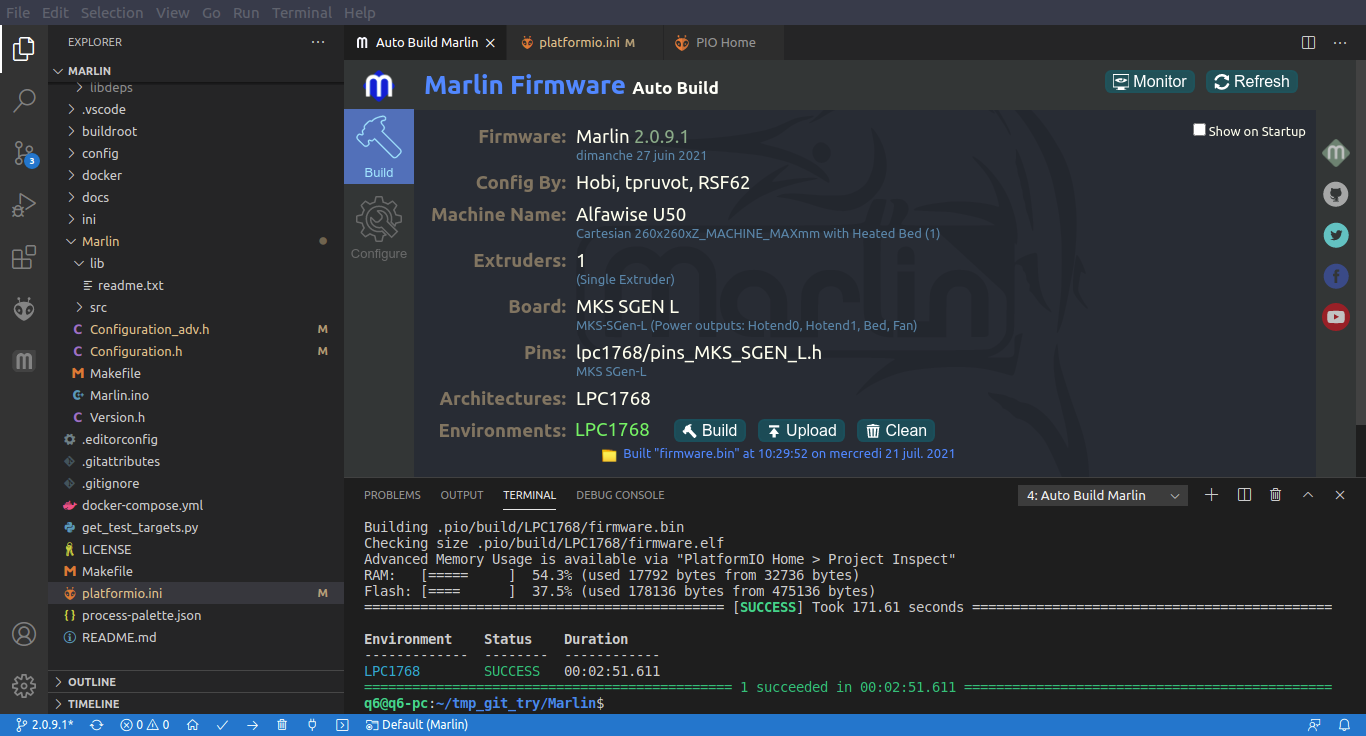Click Synchronize Changes icon in status bar

97,725
